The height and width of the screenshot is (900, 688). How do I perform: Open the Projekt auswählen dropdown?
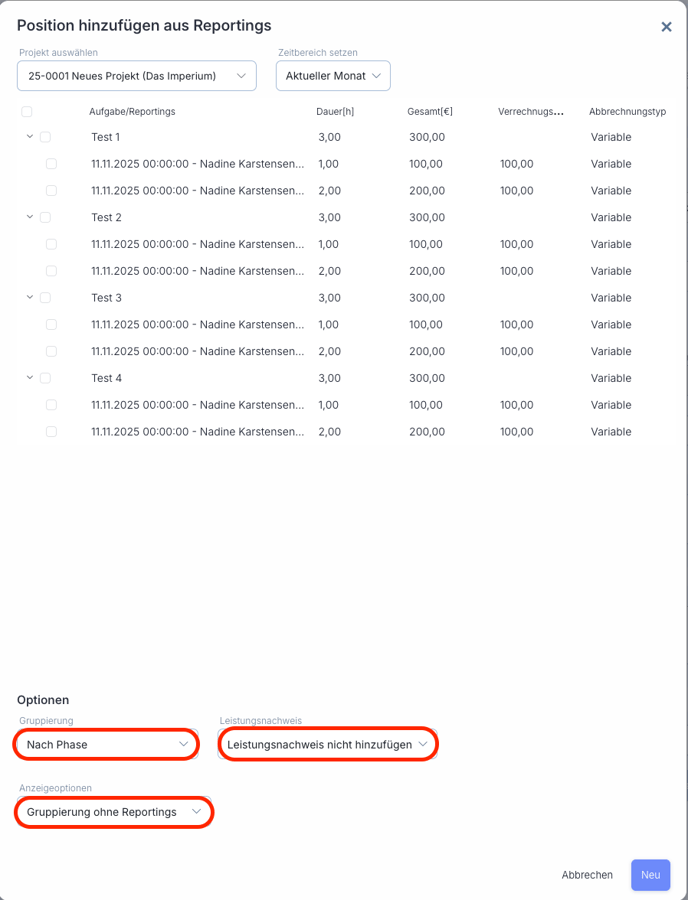point(137,76)
